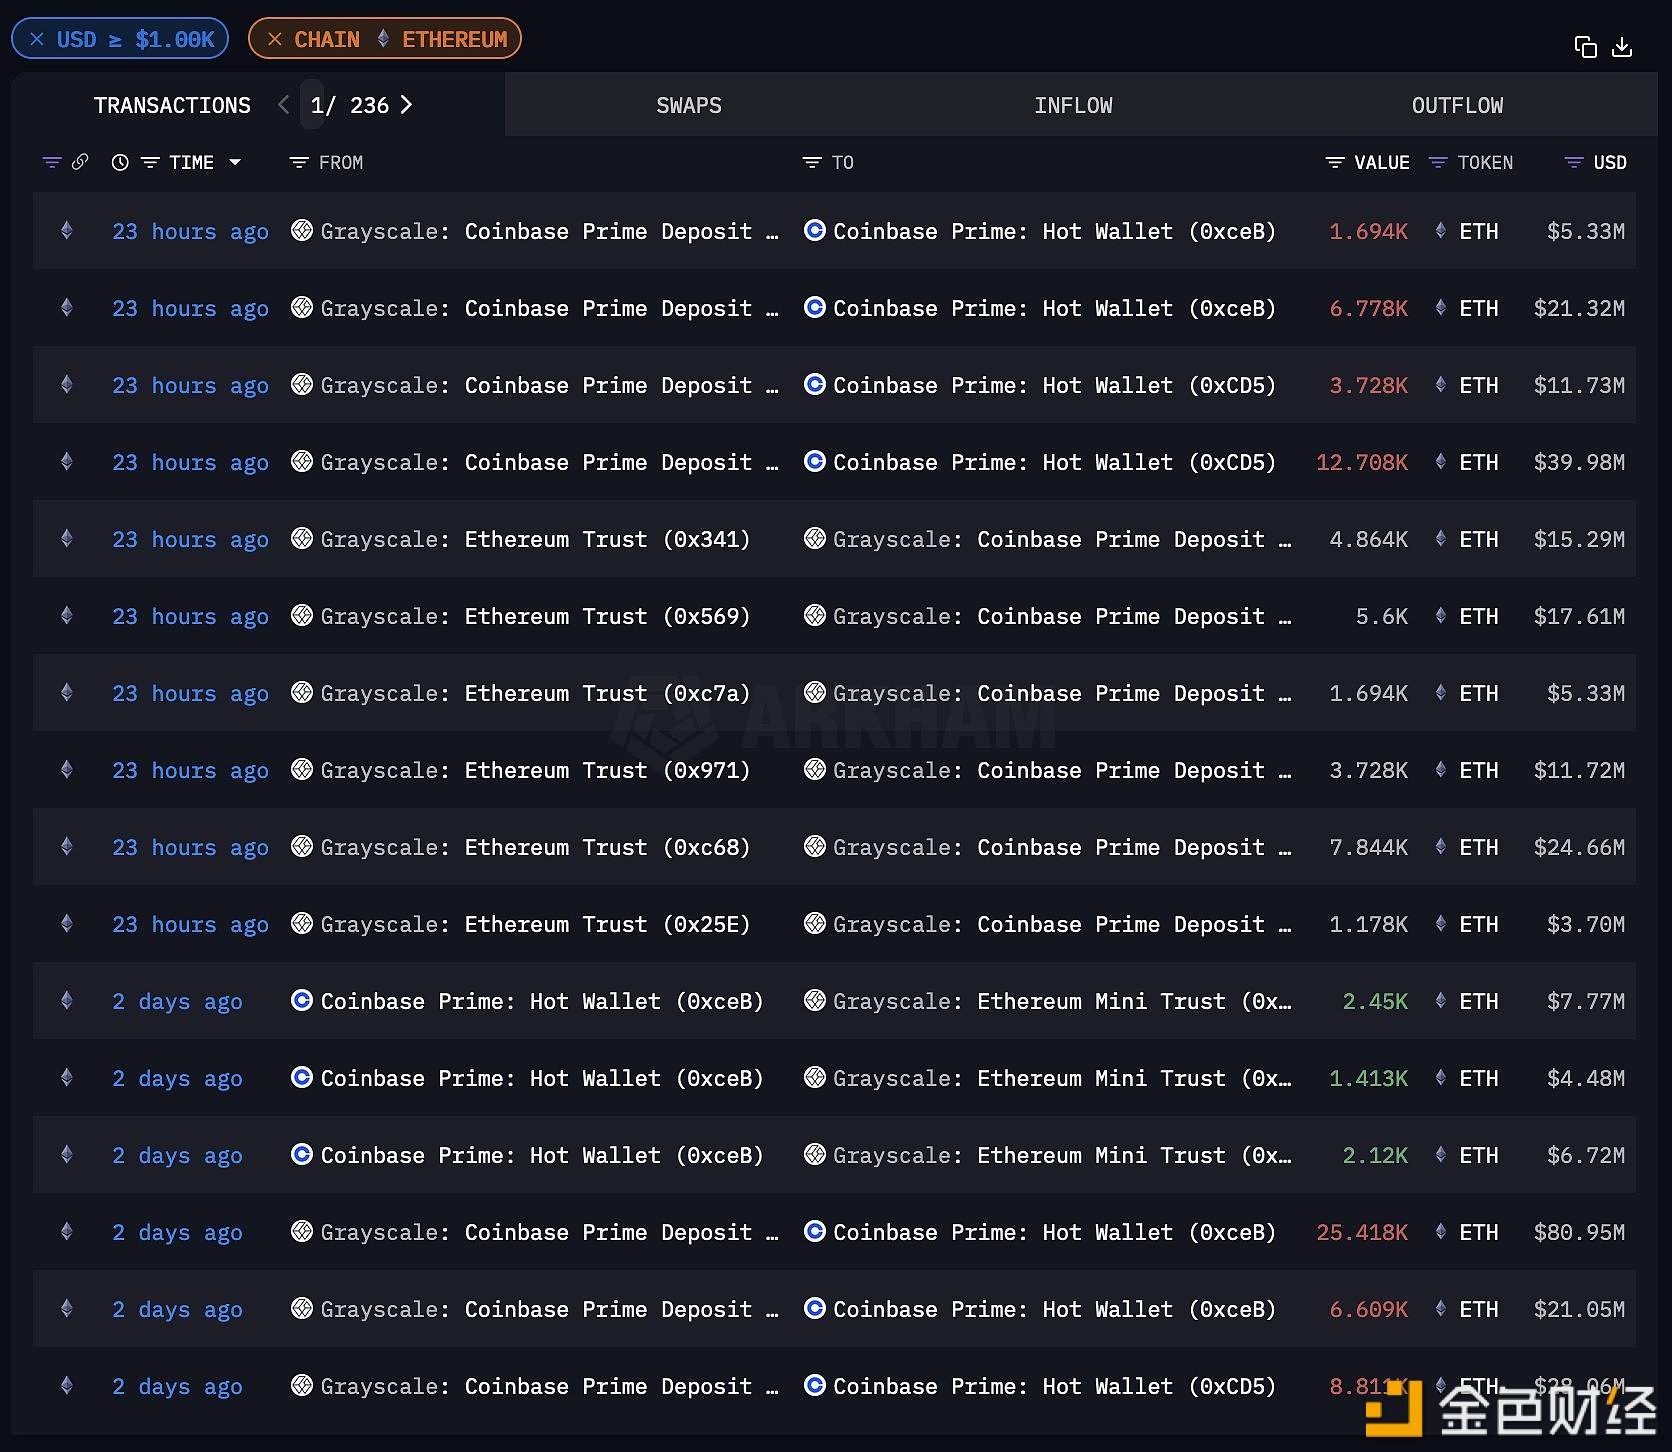This screenshot has width=1672, height=1452.
Task: Open Grayscale Coinbase Prime Deposit sender of 6.778K
Action: tap(621, 308)
